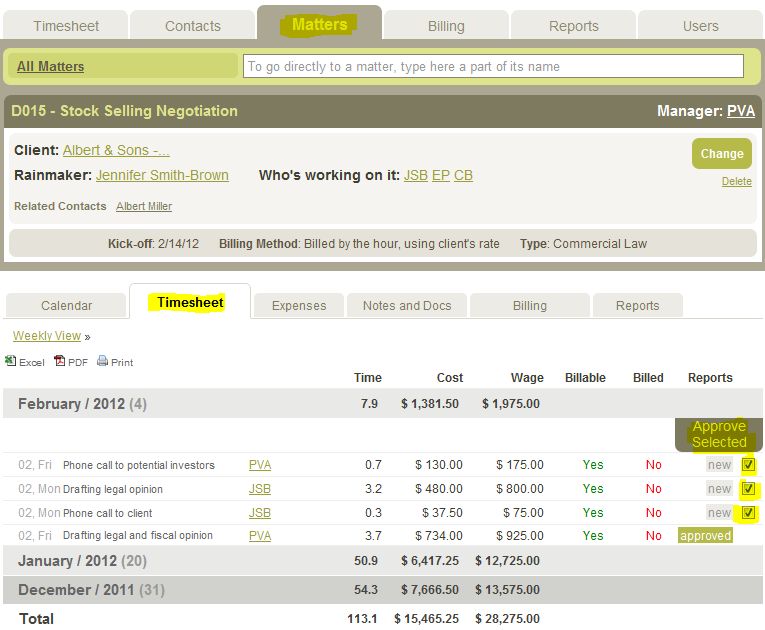Viewport: 765px width, 630px height.
Task: Click the PDF export icon
Action: click(x=60, y=362)
